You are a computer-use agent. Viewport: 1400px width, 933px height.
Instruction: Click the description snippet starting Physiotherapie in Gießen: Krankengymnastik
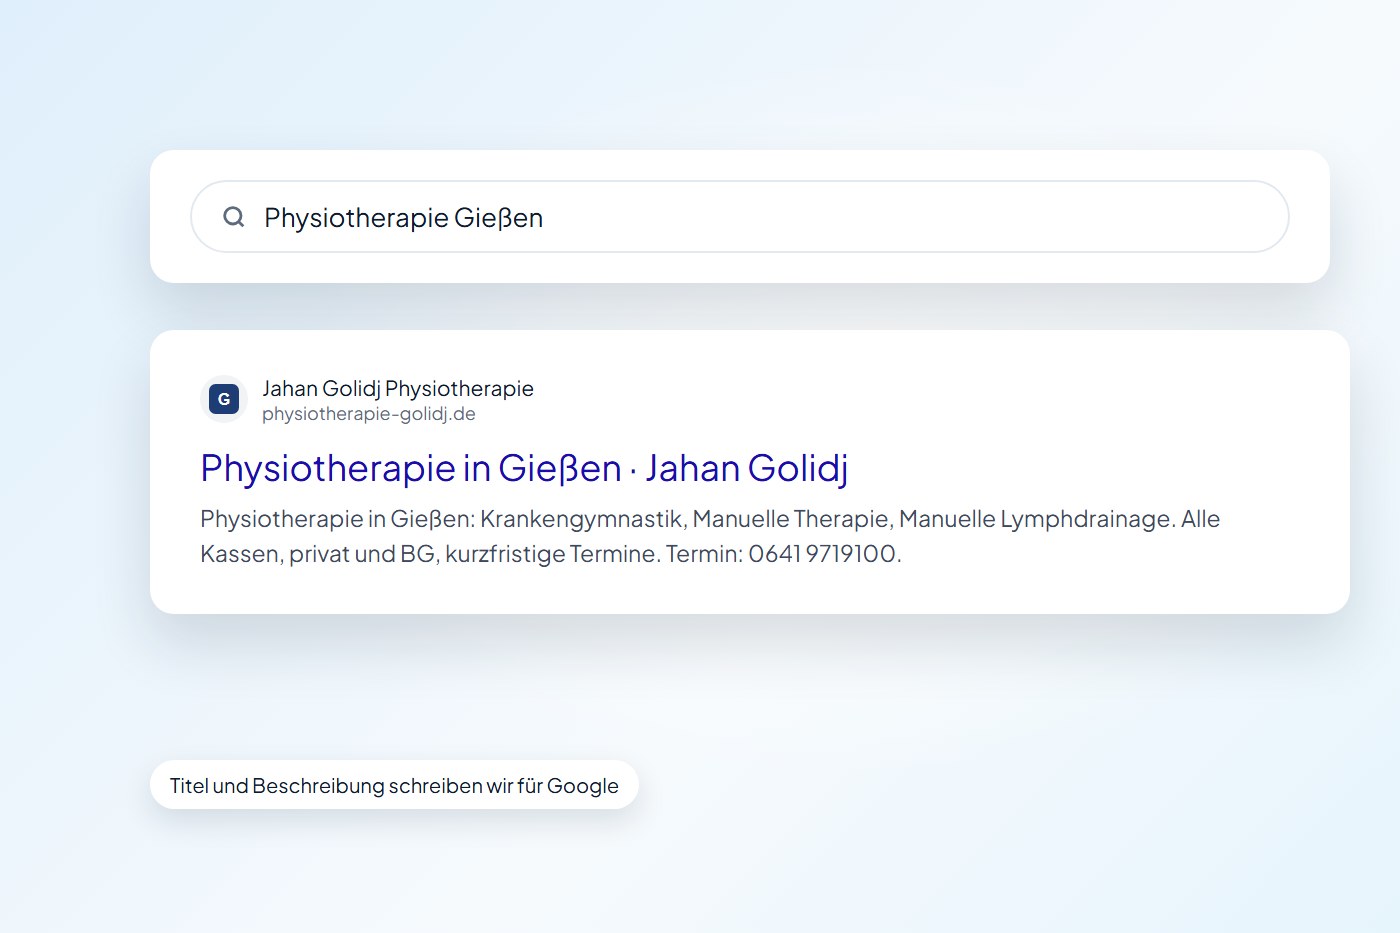(x=710, y=536)
